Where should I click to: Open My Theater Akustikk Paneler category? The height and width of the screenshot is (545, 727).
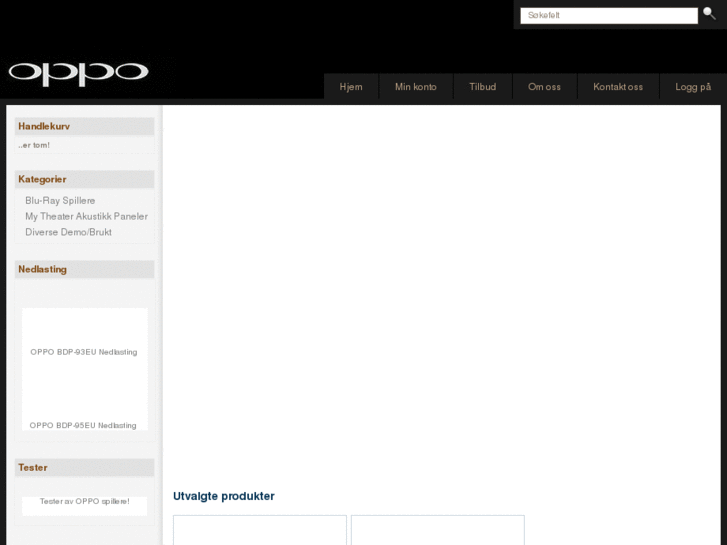point(86,216)
